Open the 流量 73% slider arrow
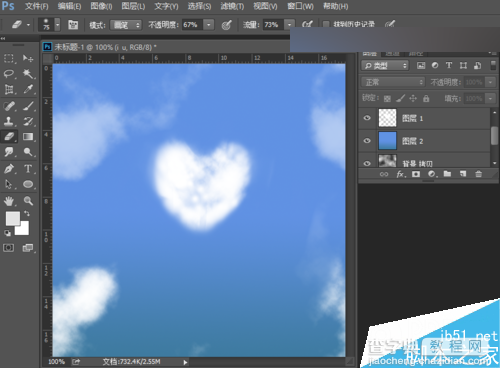The image size is (500, 368). pyautogui.click(x=290, y=25)
